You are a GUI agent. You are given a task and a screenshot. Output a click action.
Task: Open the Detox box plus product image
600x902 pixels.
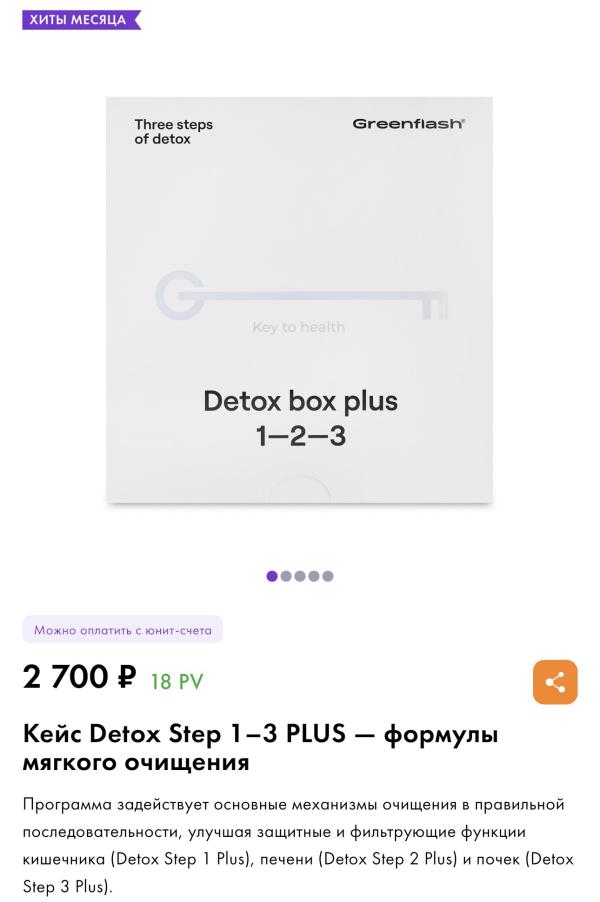(299, 300)
